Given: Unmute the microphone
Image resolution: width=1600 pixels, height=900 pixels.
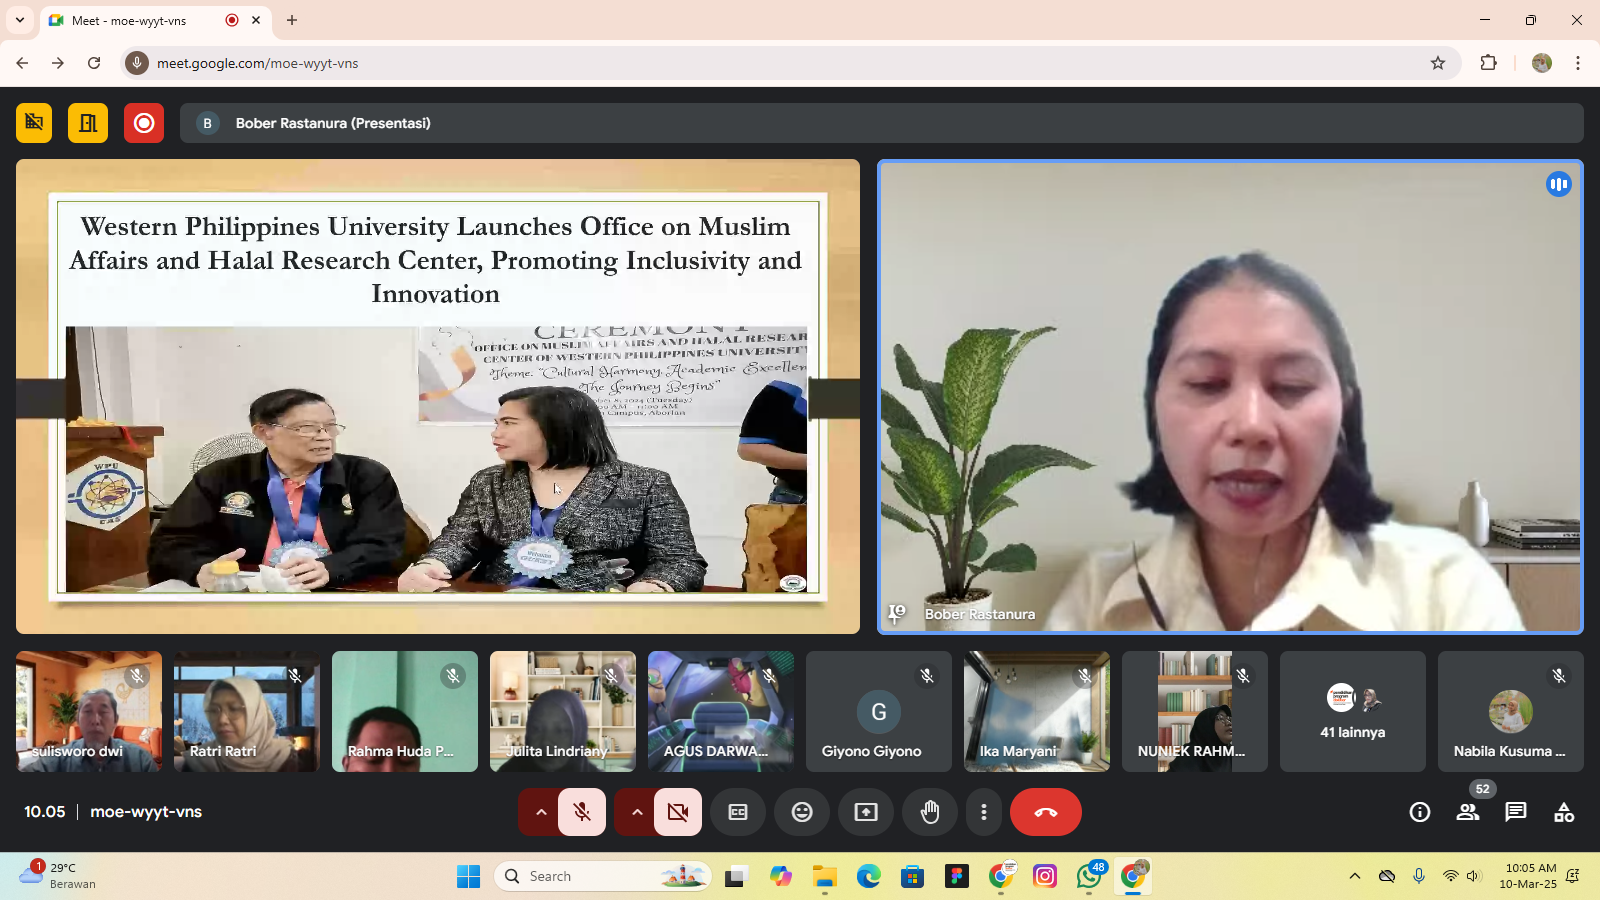Looking at the screenshot, I should pos(582,812).
